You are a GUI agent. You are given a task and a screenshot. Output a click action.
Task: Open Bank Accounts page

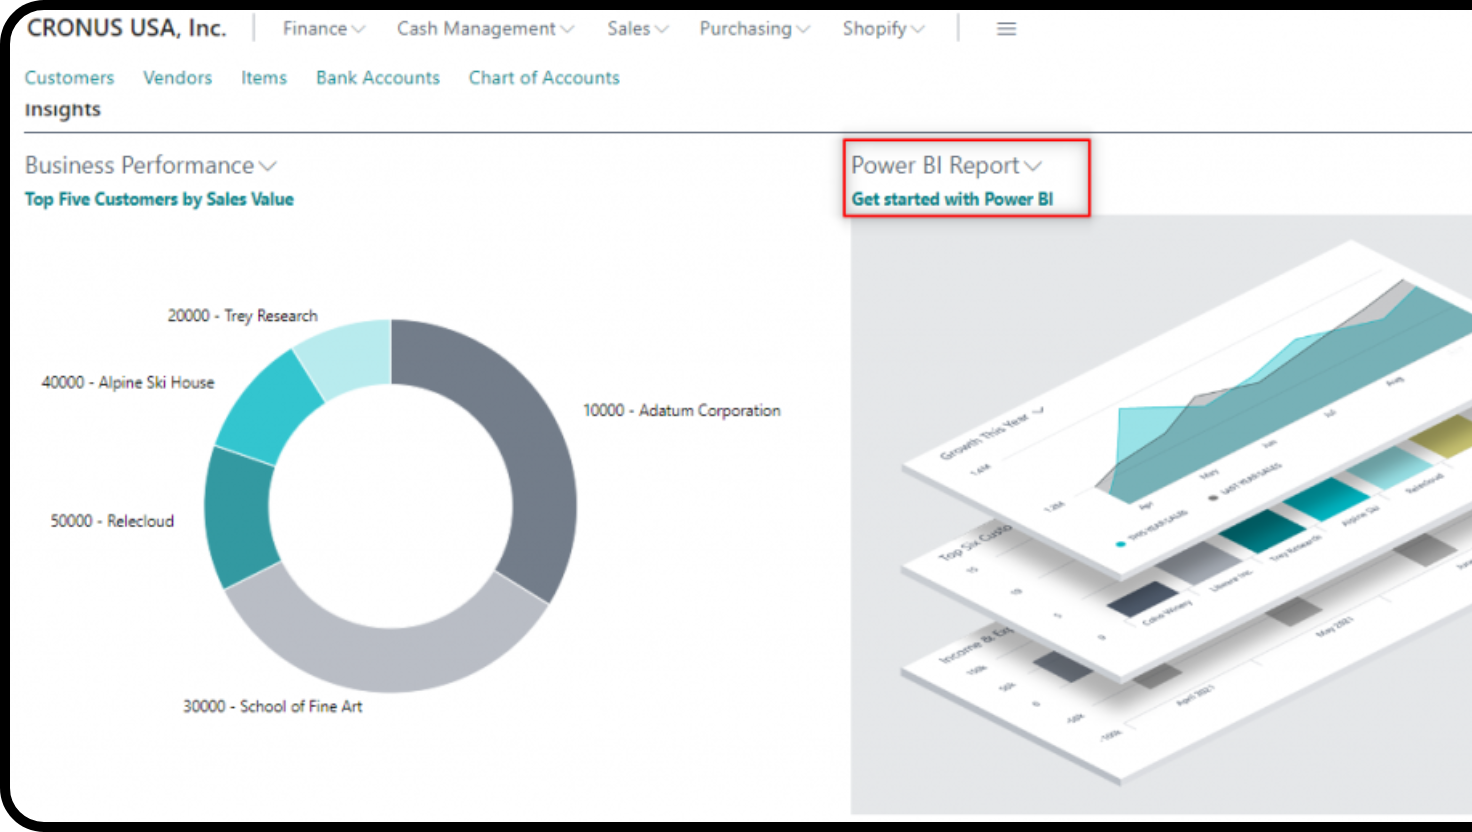[x=377, y=78]
